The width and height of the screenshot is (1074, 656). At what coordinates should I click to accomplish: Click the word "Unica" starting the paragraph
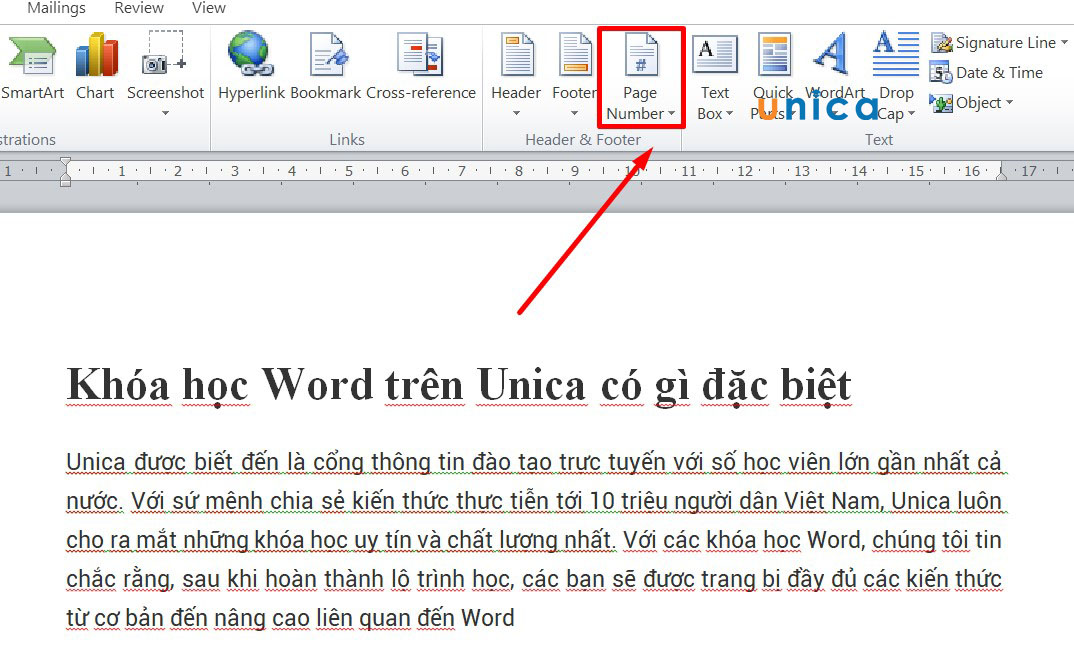96,462
